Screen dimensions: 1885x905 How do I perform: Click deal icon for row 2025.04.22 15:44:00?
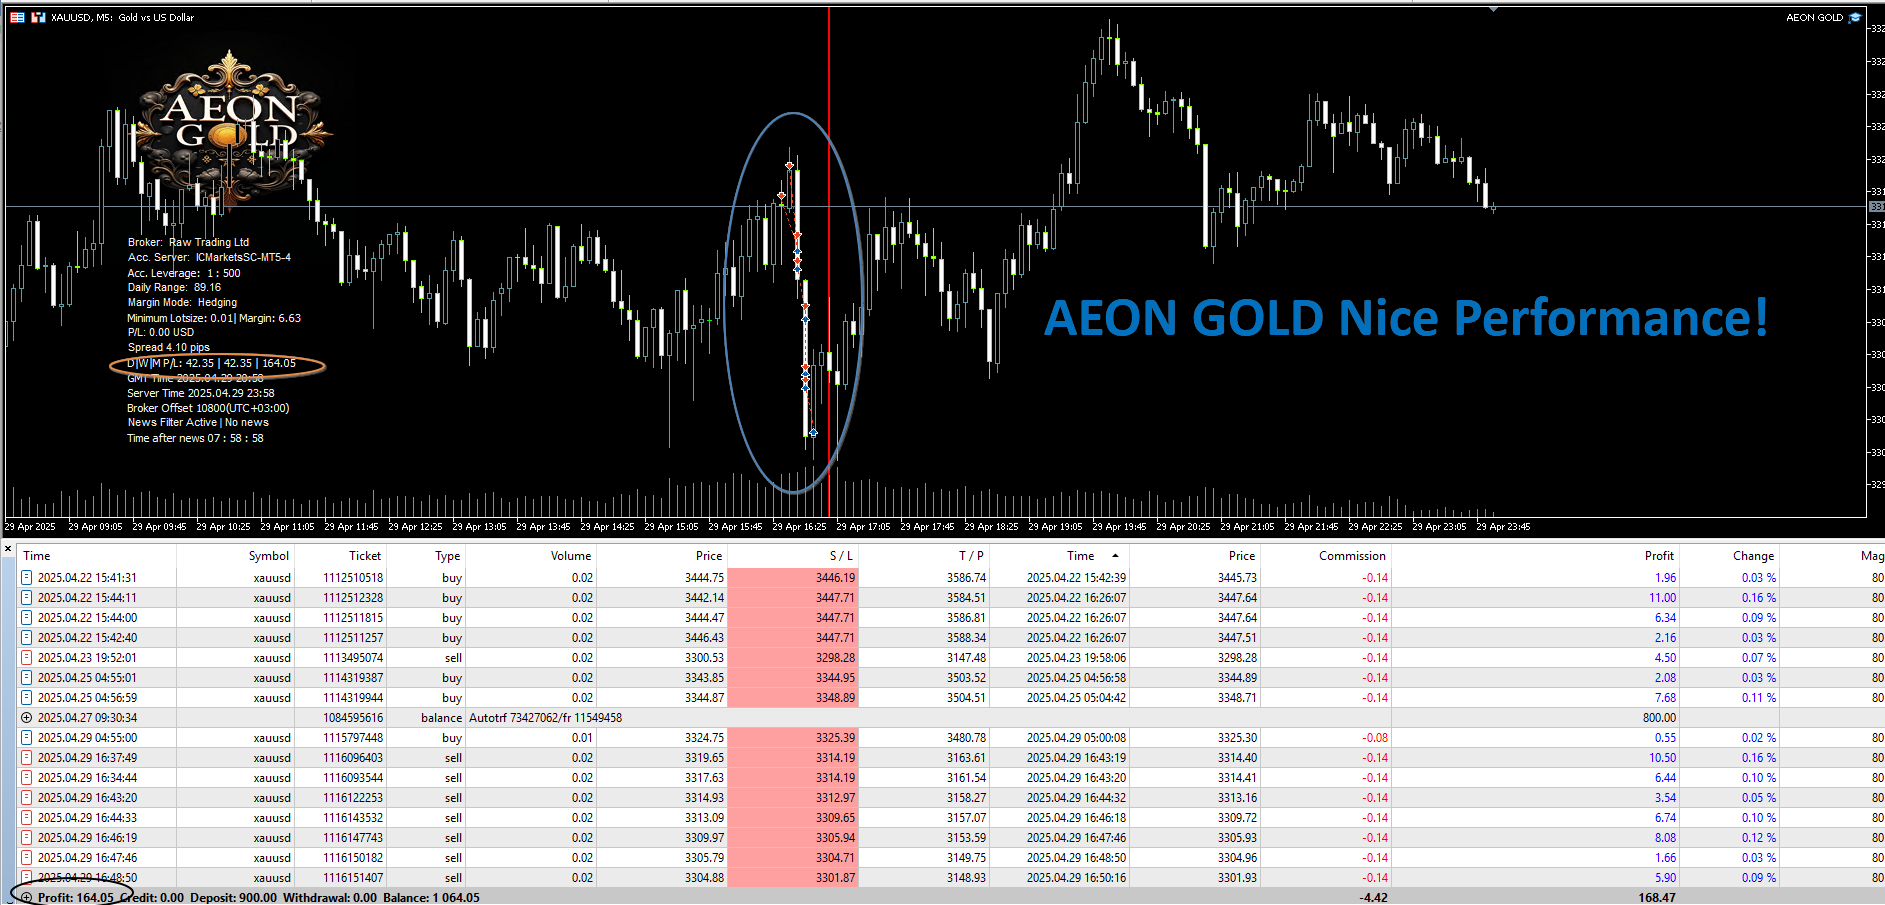pyautogui.click(x=27, y=618)
